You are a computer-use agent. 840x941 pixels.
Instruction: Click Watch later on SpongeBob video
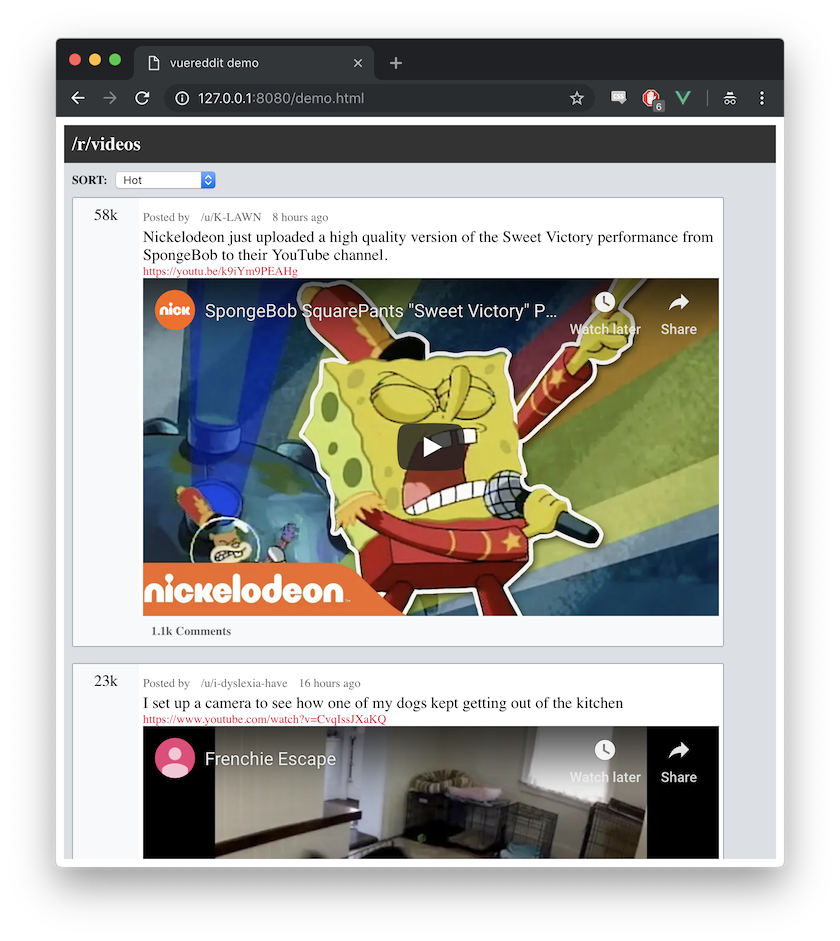(605, 314)
